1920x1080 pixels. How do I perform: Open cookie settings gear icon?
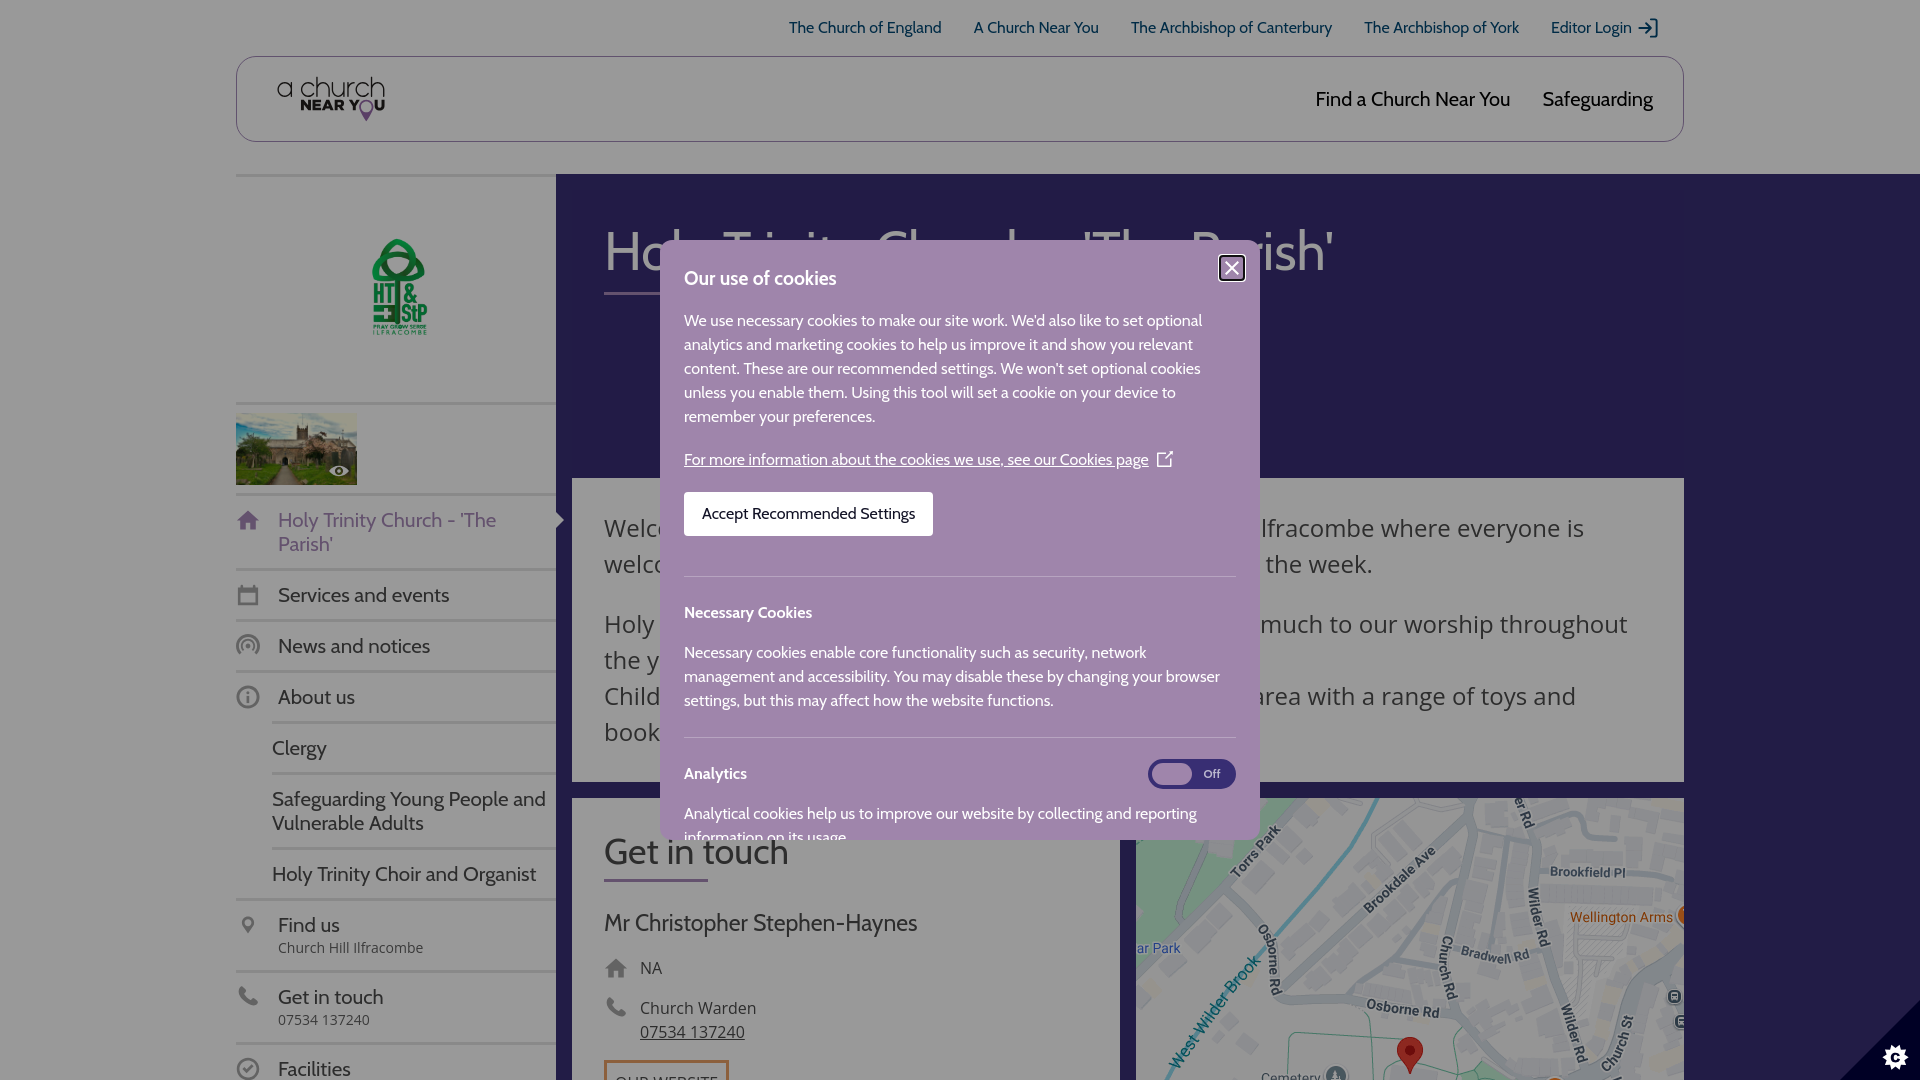click(1895, 1057)
